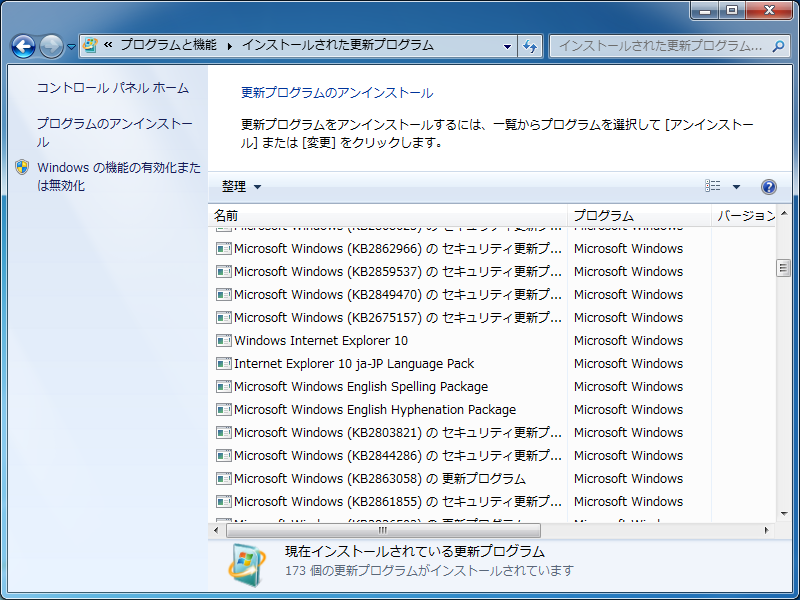Open recent pages dropdown beside Forward arrow
Image resolution: width=800 pixels, height=600 pixels.
point(71,47)
